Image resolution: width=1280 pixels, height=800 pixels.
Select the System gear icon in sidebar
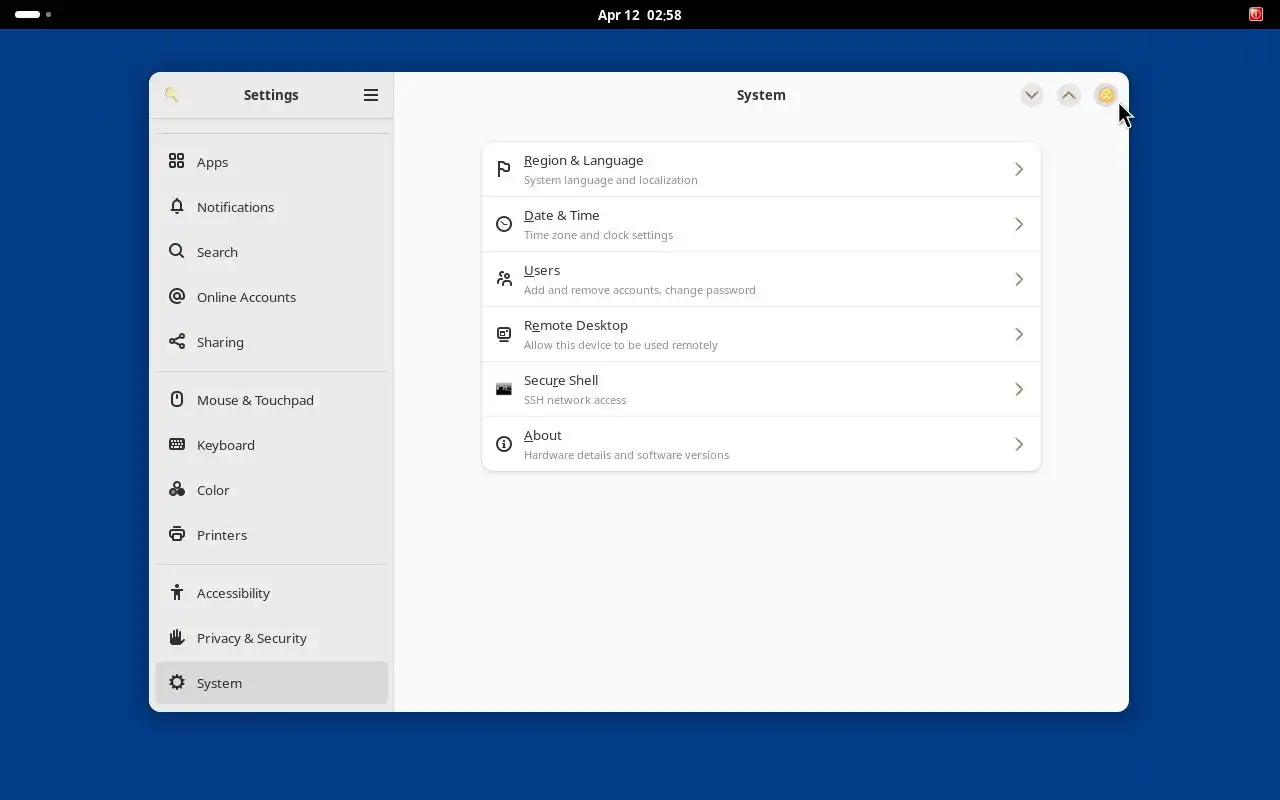tap(177, 682)
